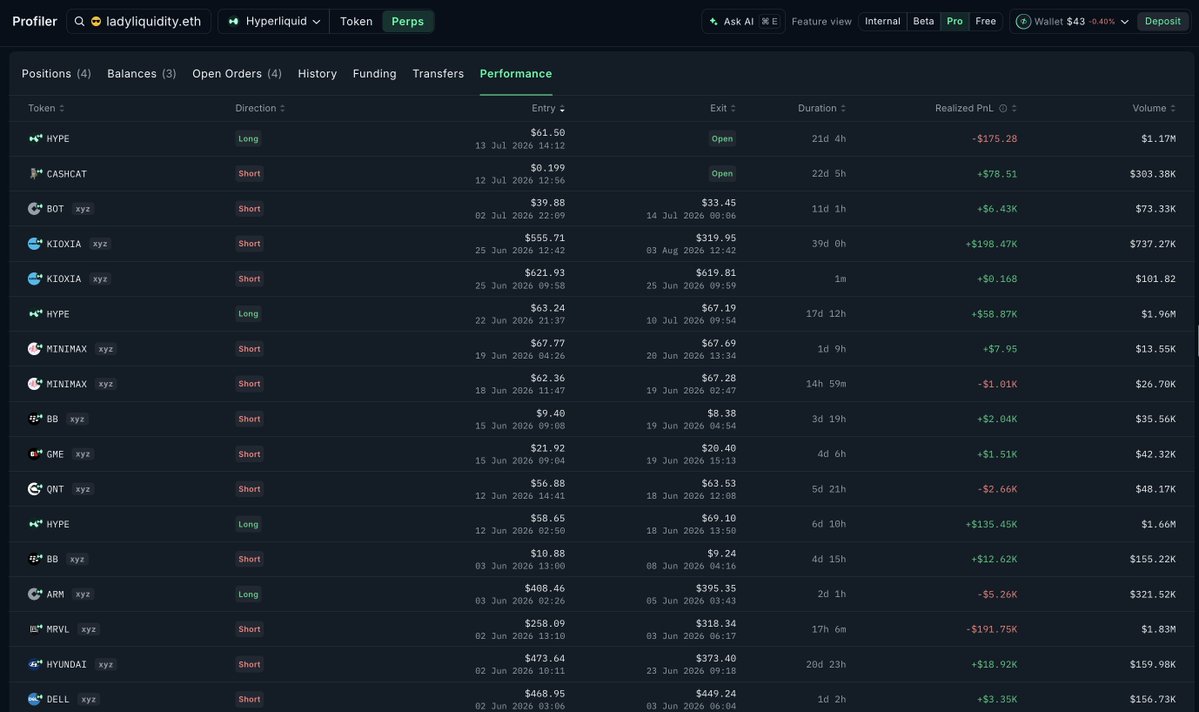This screenshot has height=712, width=1199.
Task: Click the CASHCAT token icon
Action: point(35,174)
